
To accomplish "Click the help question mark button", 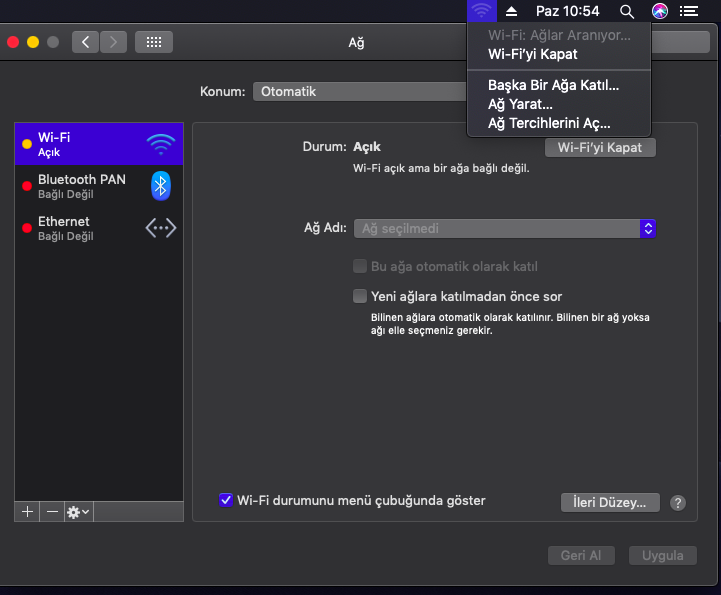I will 678,503.
